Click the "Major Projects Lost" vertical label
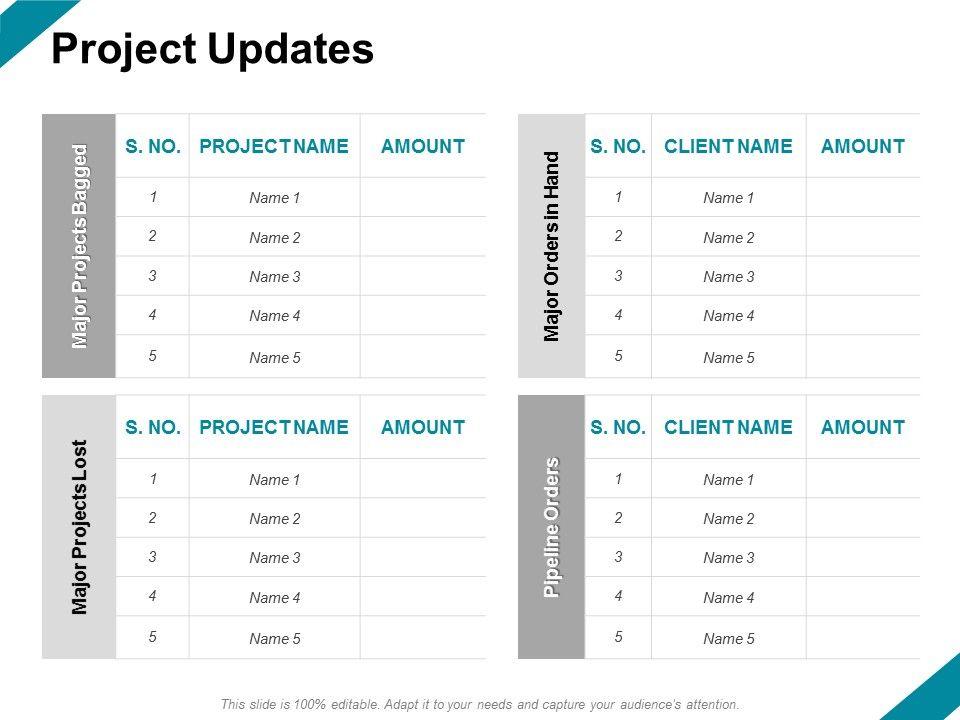Screen dimensions: 960x720 (x=79, y=527)
